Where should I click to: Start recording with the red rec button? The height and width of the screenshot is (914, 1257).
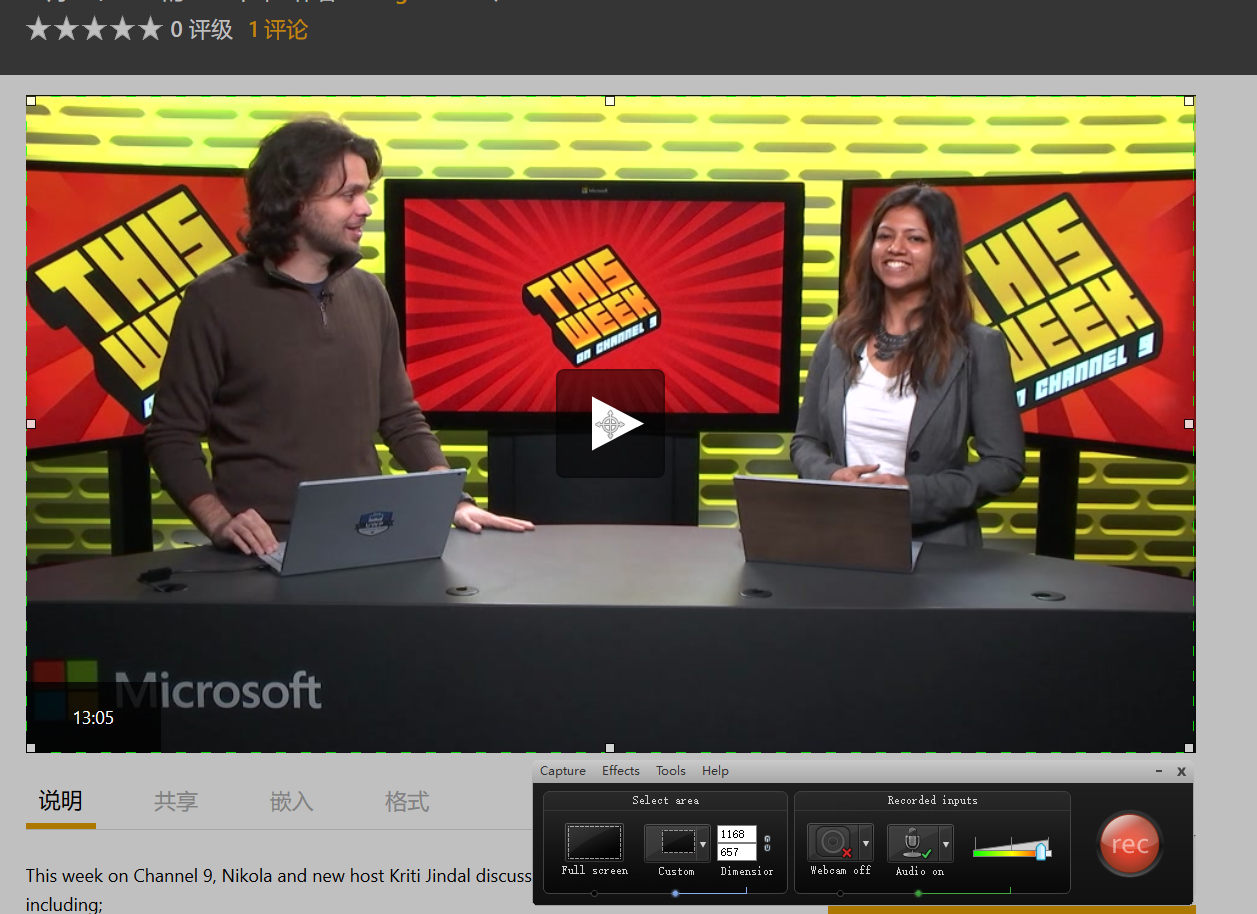pyautogui.click(x=1129, y=844)
